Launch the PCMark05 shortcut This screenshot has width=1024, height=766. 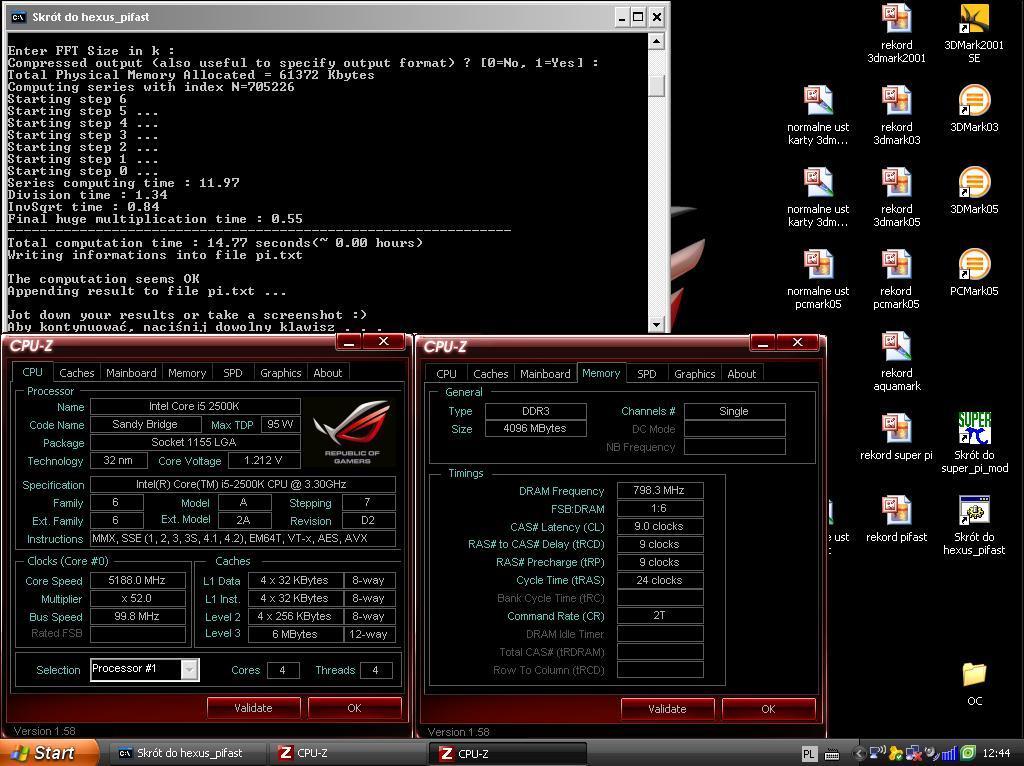974,273
